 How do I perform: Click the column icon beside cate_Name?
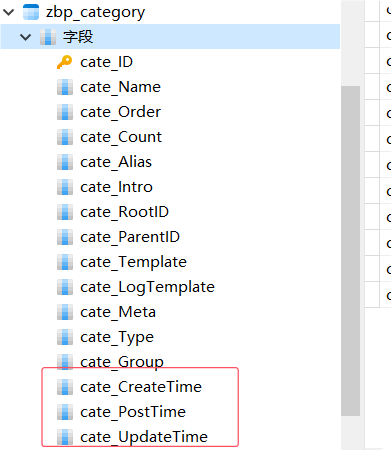65,87
